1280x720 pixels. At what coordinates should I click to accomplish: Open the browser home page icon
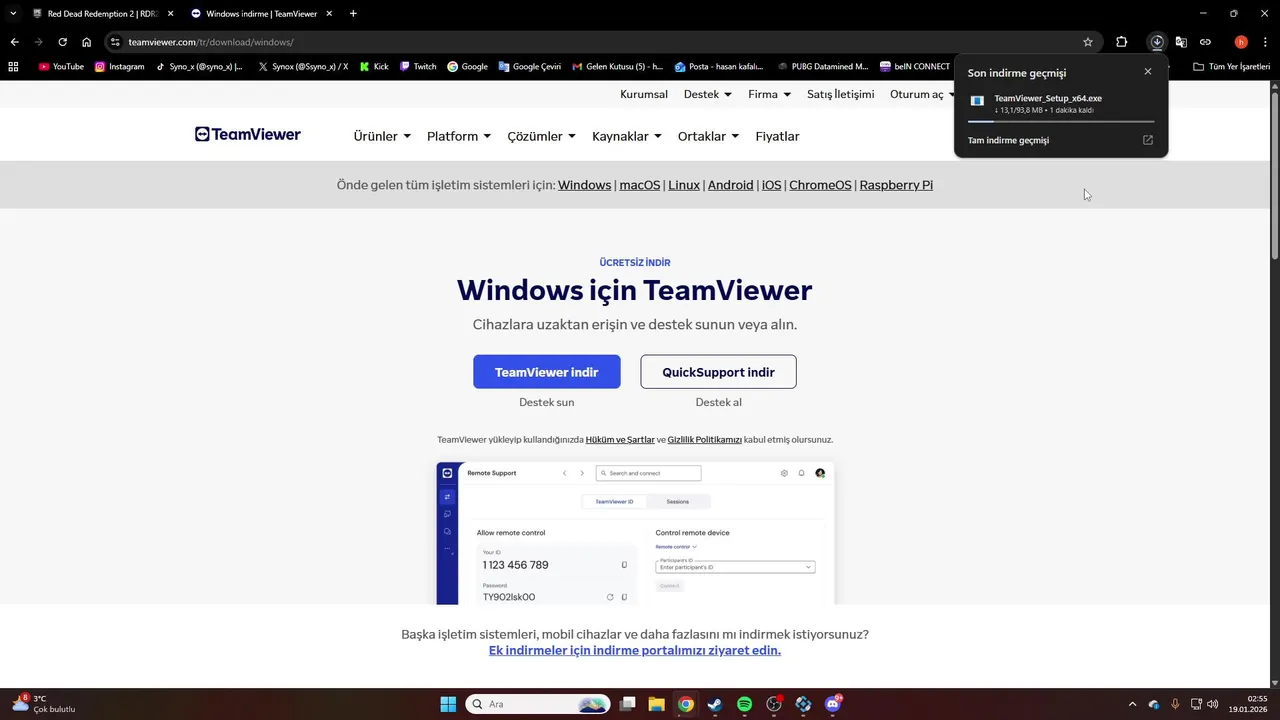coord(87,42)
